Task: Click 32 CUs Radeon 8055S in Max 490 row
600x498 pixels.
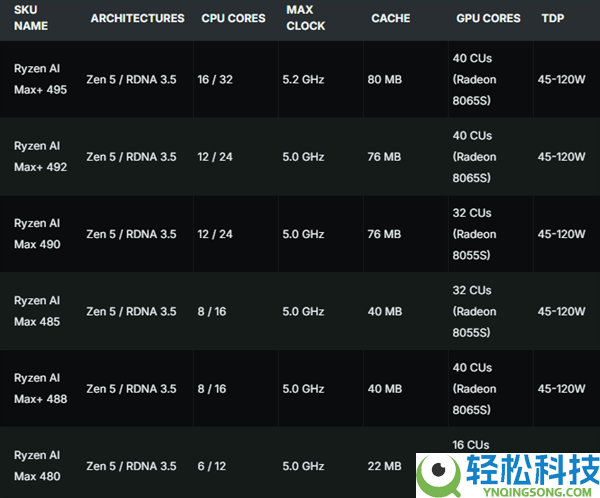Action: (x=474, y=234)
